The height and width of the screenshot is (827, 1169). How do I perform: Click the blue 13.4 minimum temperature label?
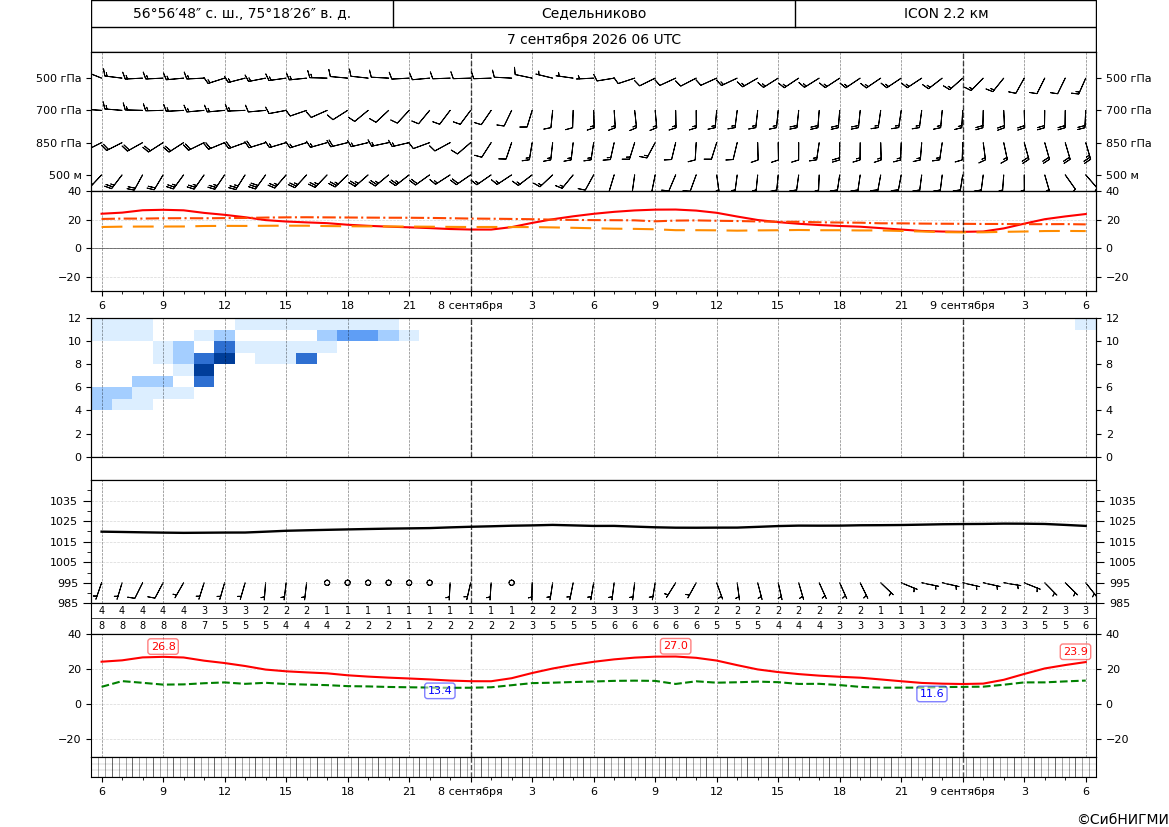439,691
